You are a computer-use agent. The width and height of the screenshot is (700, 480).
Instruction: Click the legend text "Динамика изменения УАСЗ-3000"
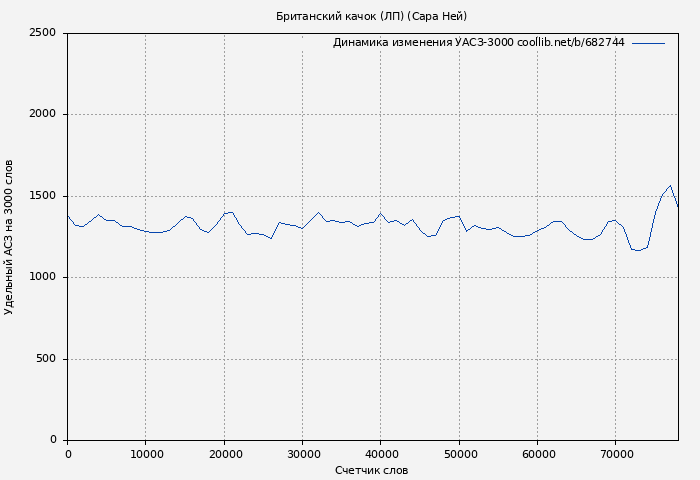[x=423, y=43]
